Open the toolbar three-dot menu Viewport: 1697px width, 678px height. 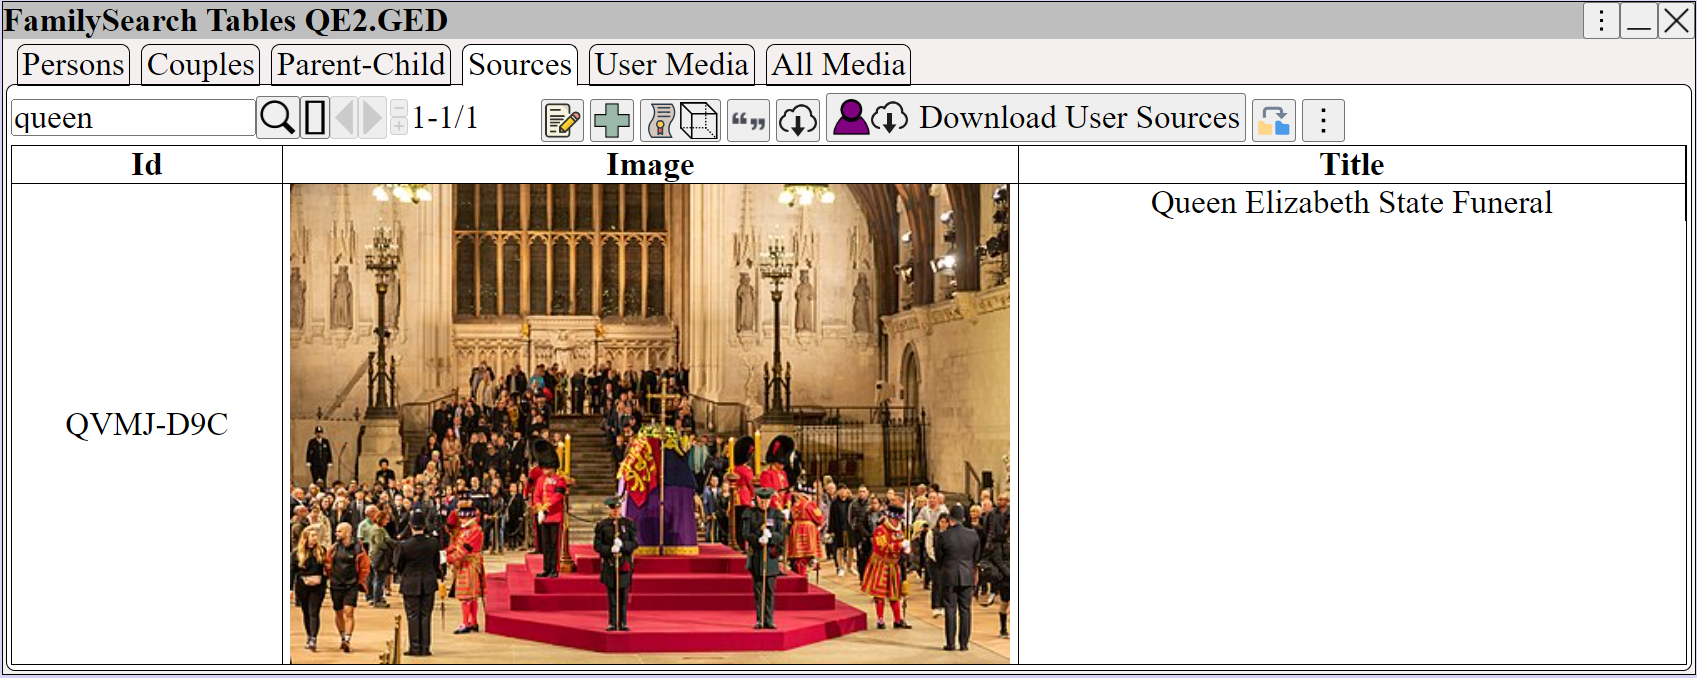click(1323, 120)
